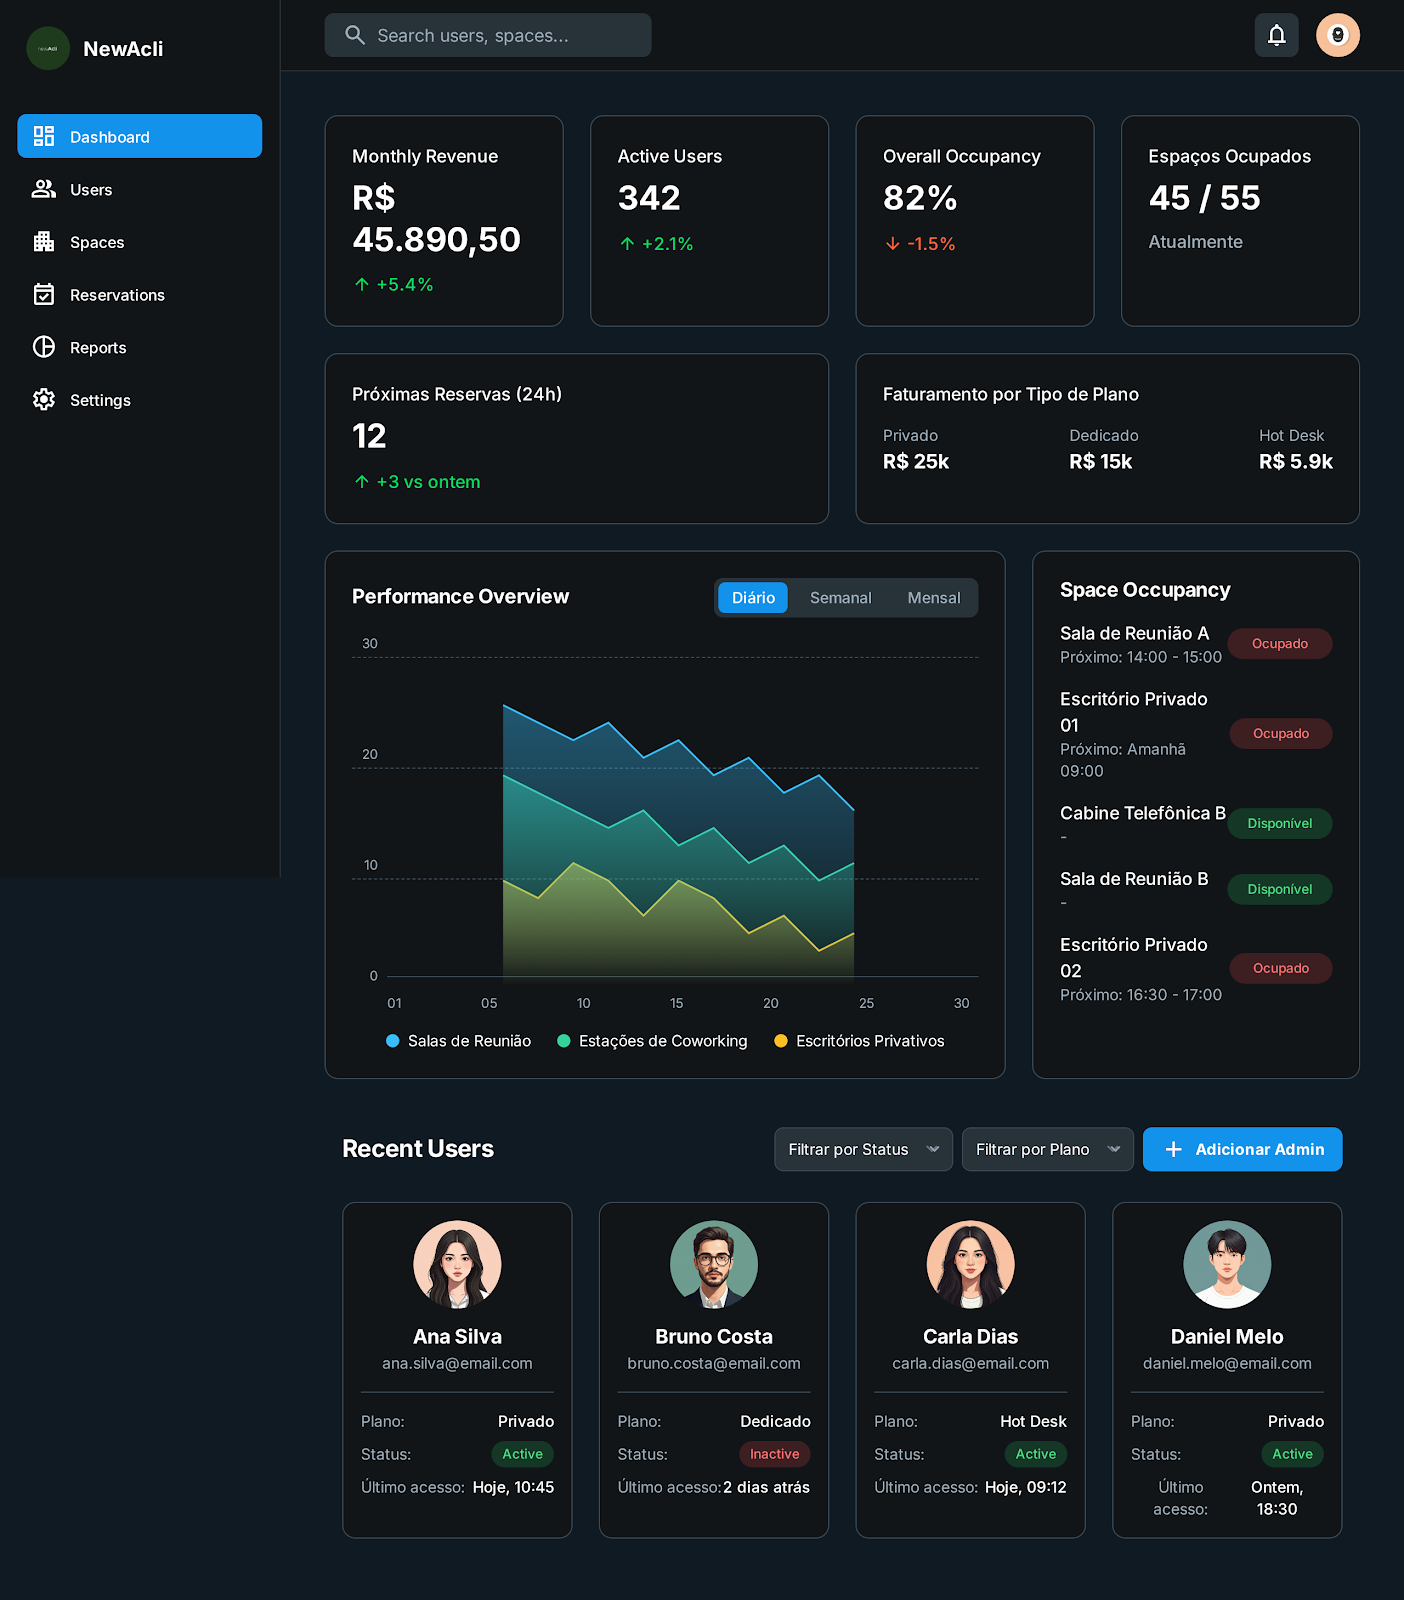Switch chart to the Mensal tab

933,598
